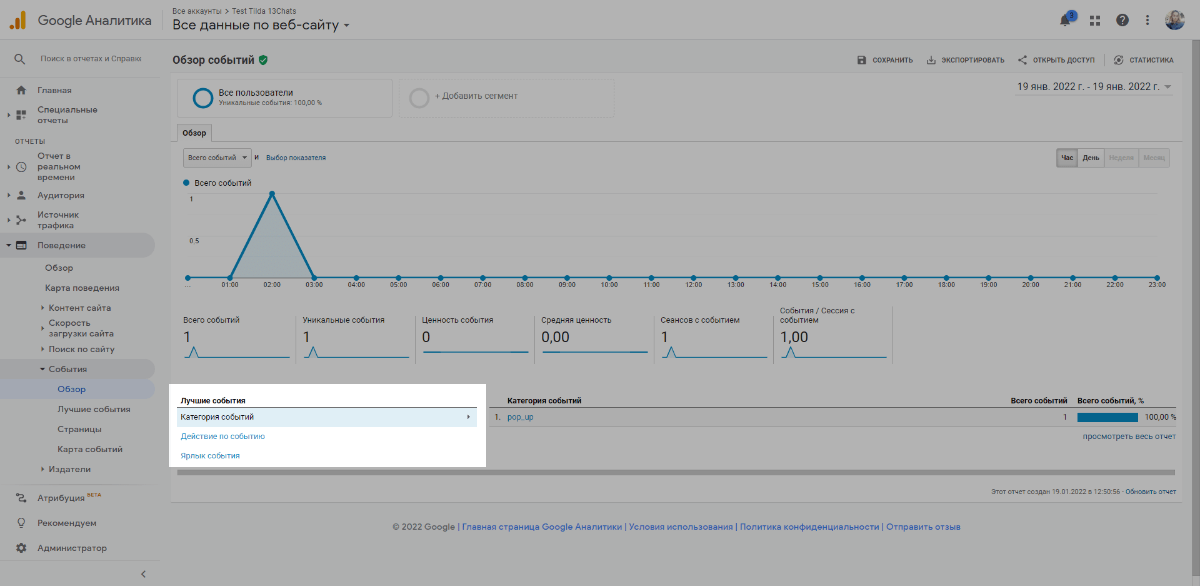Click the Рекомендуем lightbulb icon
Image resolution: width=1200 pixels, height=586 pixels.
click(x=21, y=522)
